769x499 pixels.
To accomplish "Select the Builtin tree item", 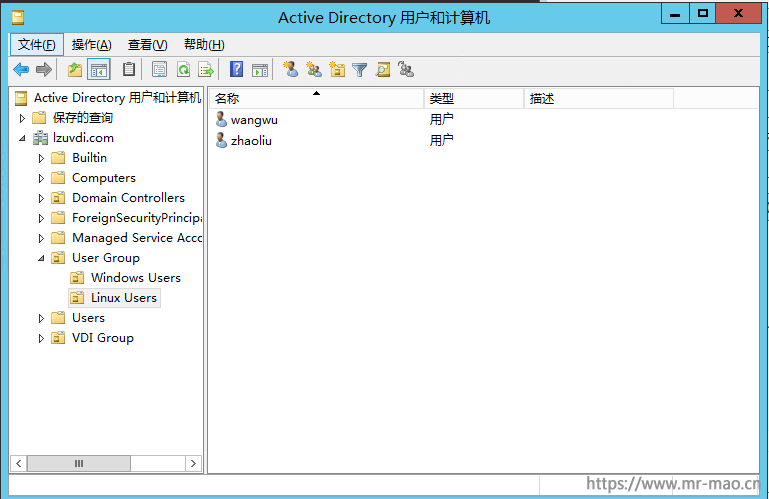I will [x=89, y=158].
